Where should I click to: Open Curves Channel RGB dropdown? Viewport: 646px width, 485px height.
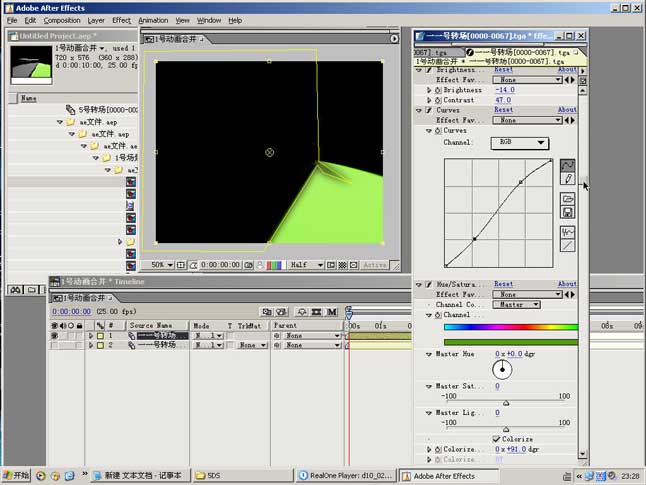coord(520,143)
